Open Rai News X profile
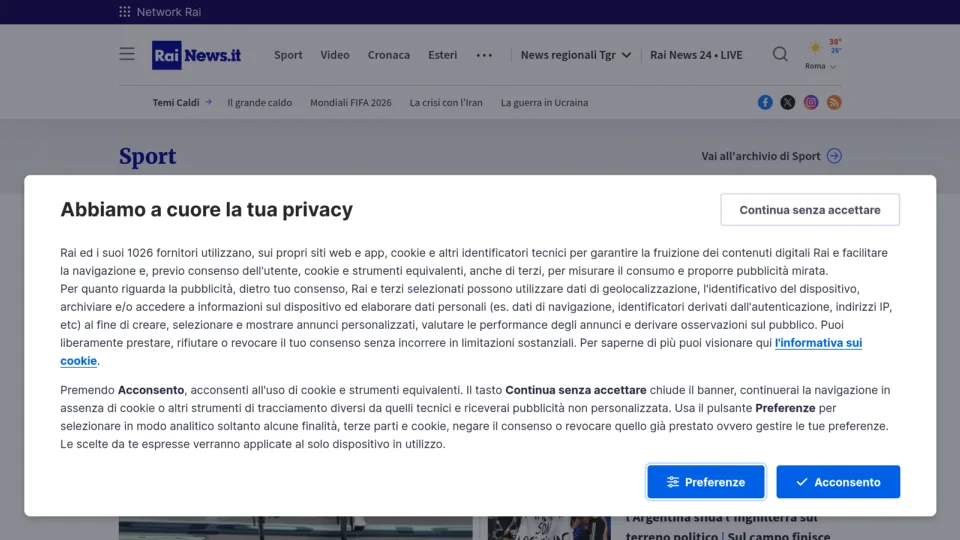Screen dimensions: 960x540 (788, 102)
